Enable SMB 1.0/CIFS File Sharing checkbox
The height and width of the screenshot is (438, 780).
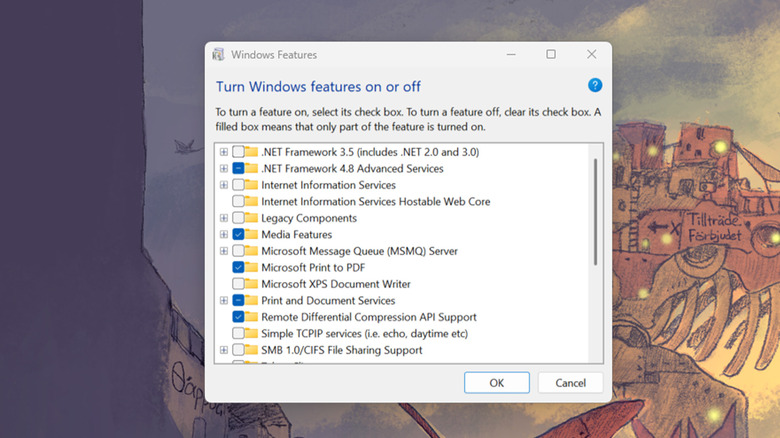tap(238, 349)
